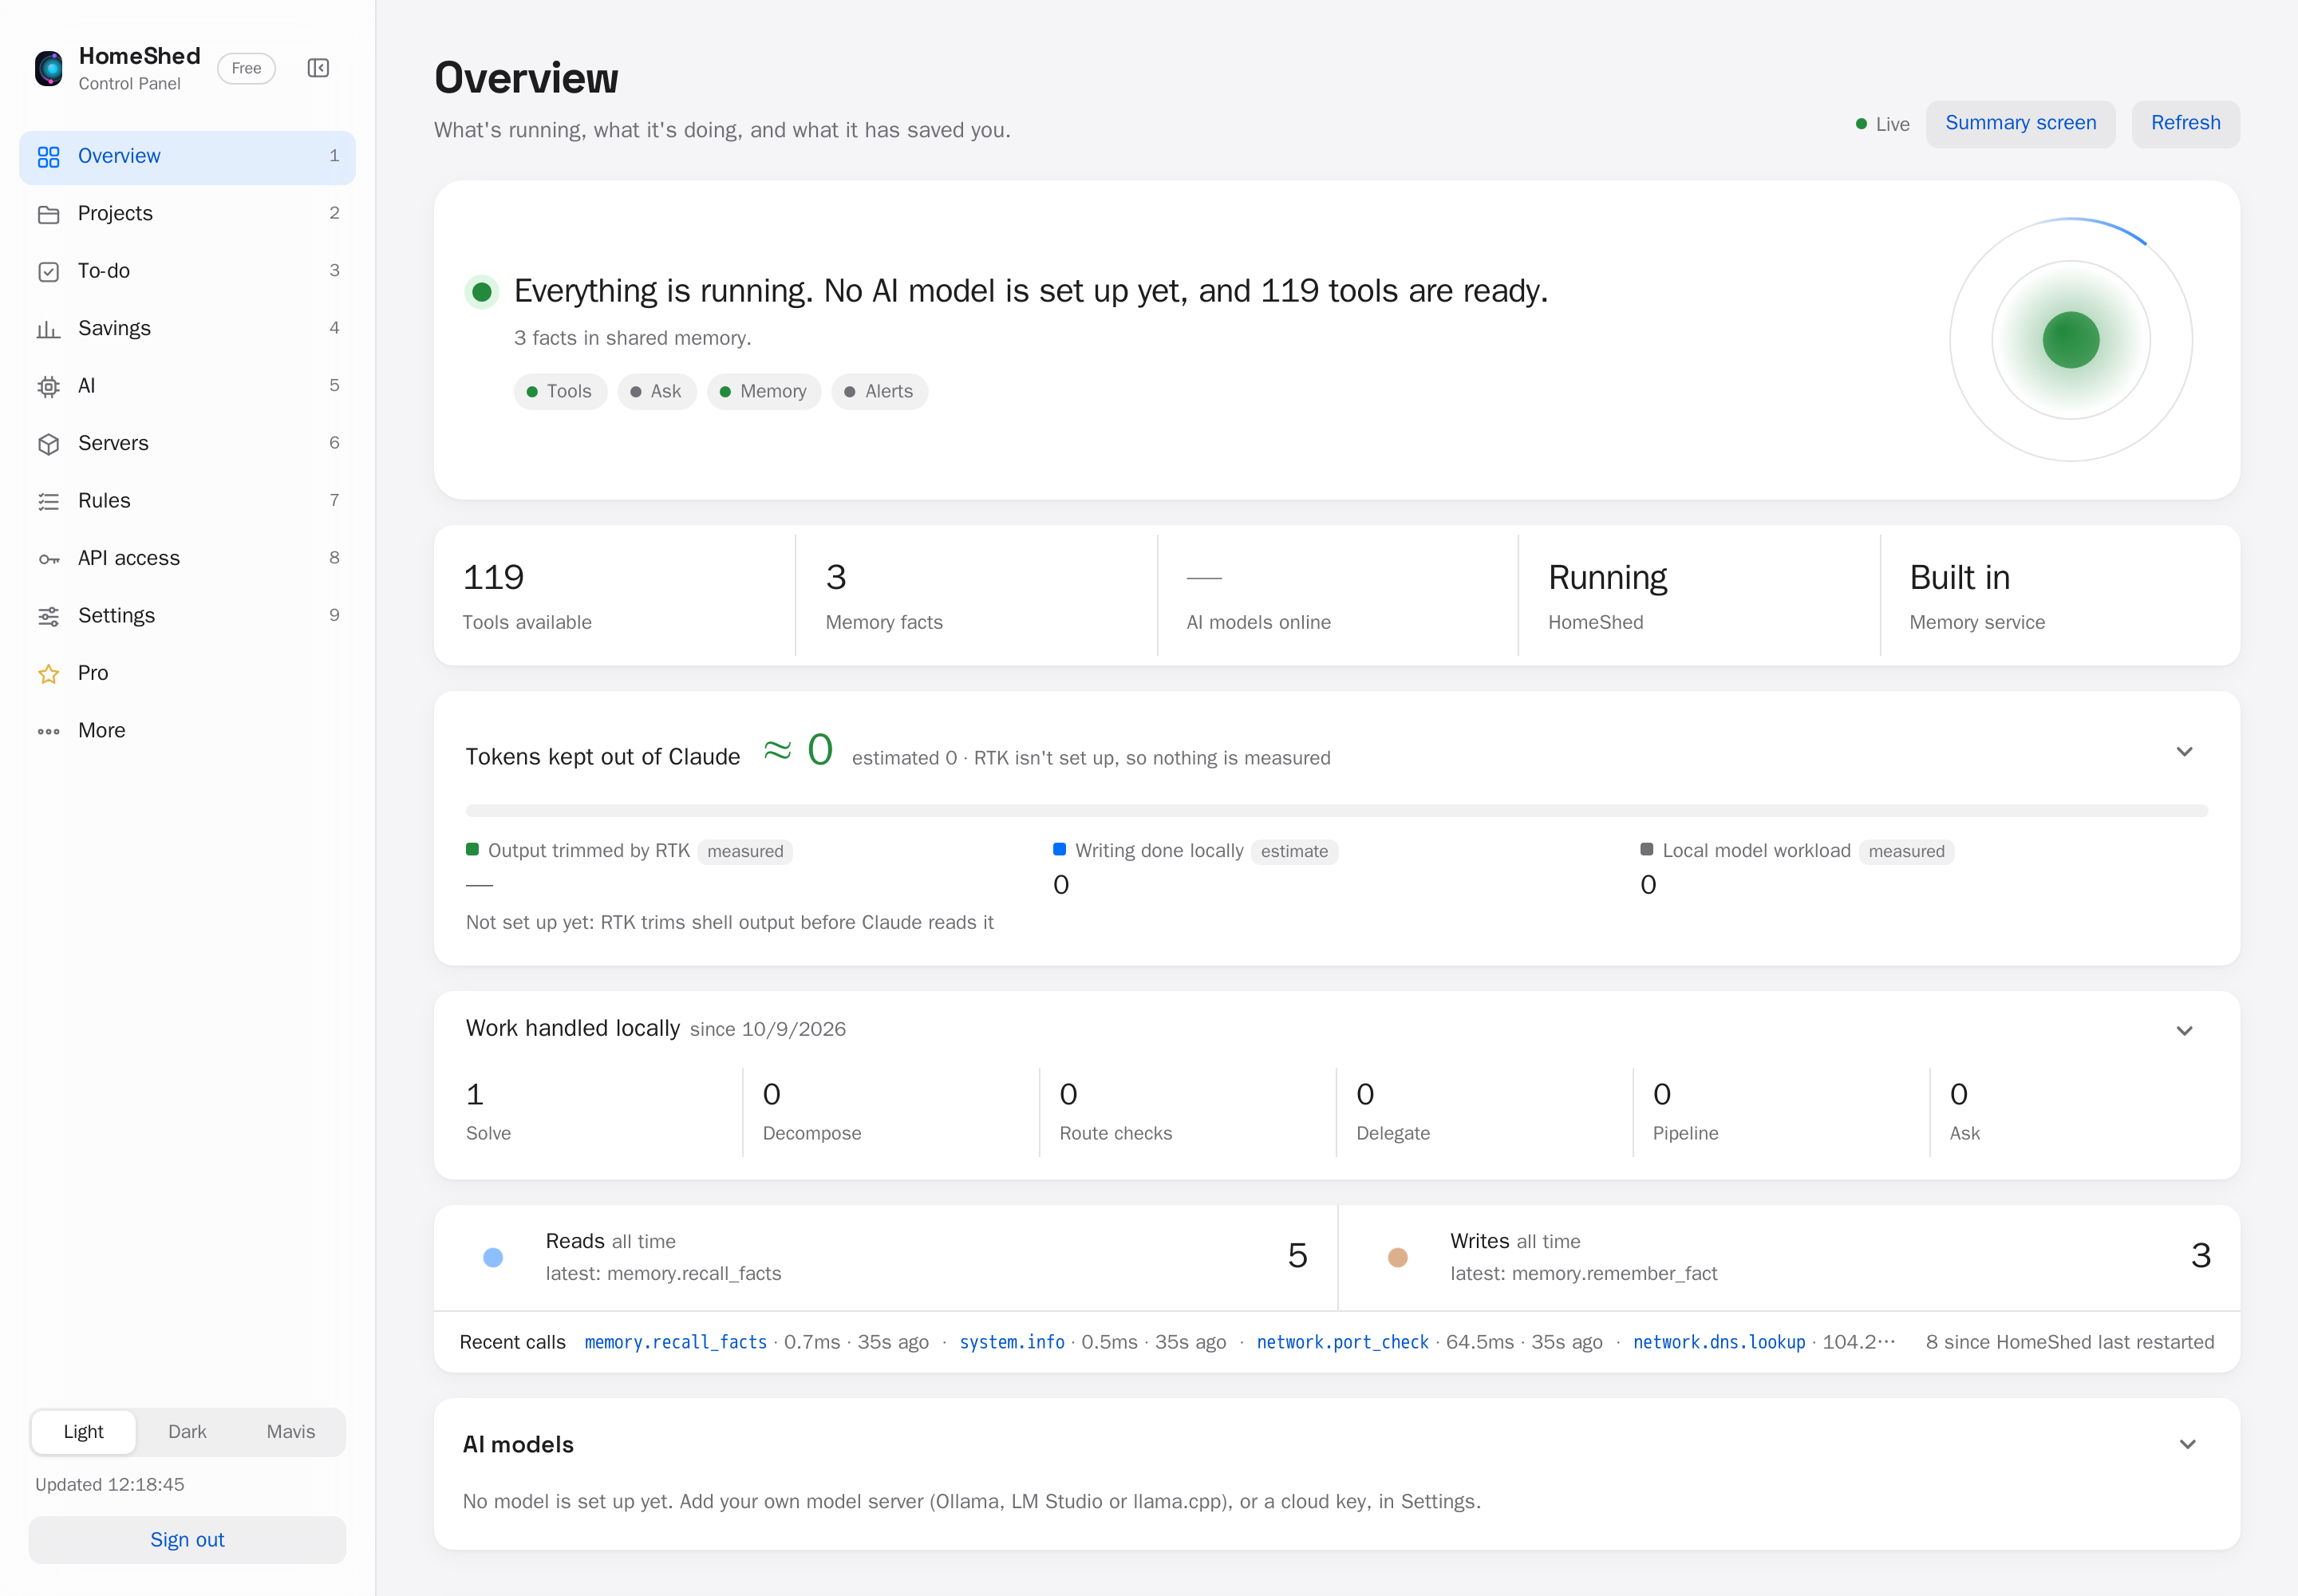Open the Savings page
Screen dimensions: 2298x1596
pos(187,329)
